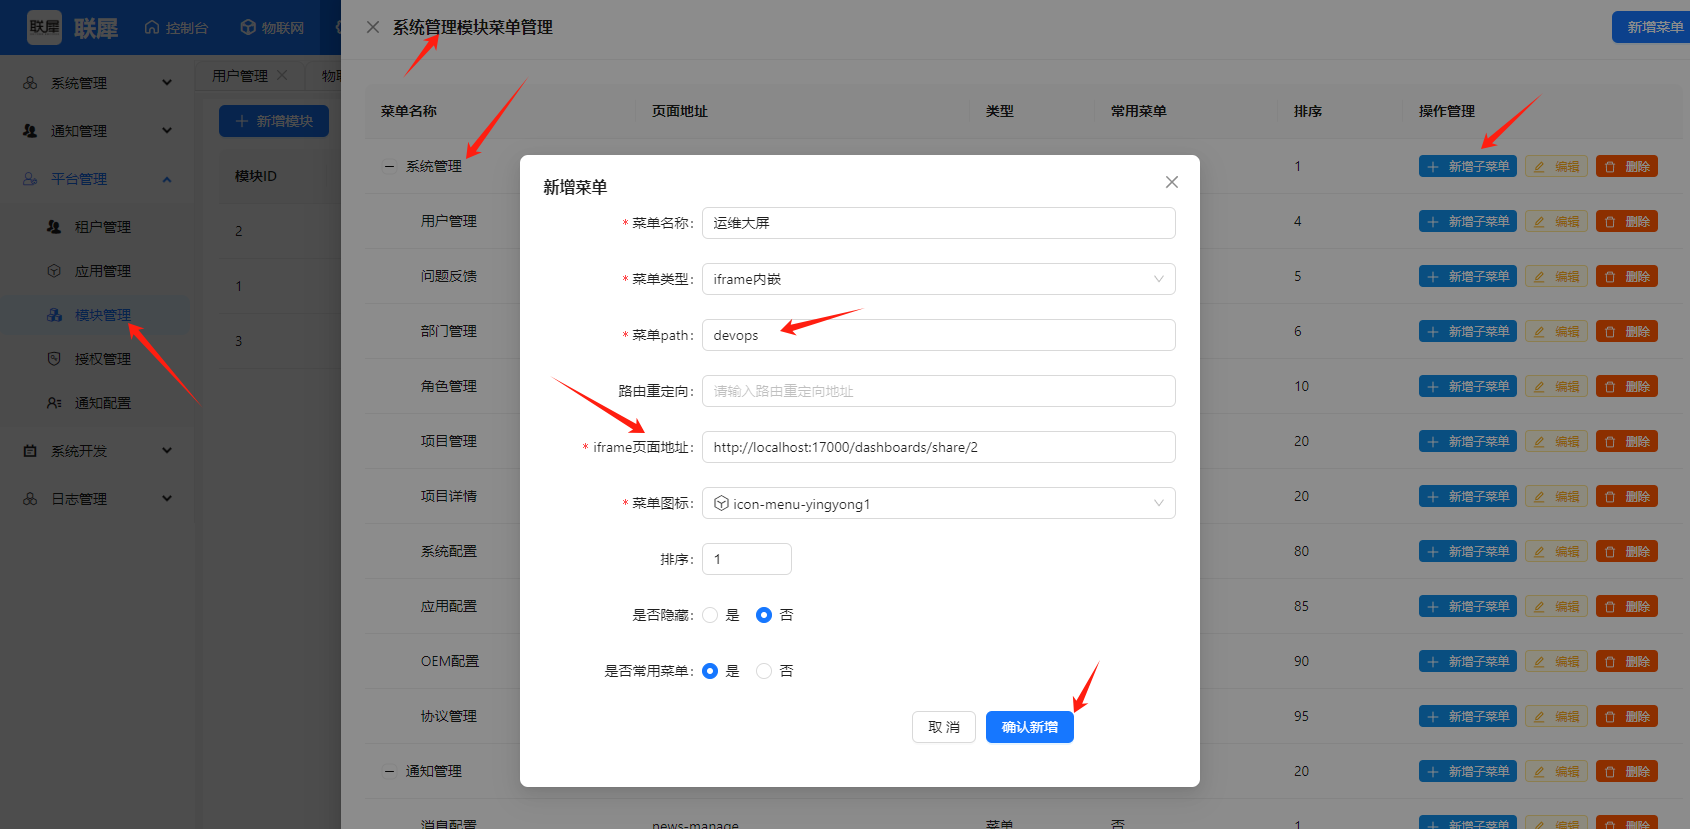This screenshot has height=829, width=1690.
Task: Click the 联犀 logo icon in header
Action: coord(44,27)
